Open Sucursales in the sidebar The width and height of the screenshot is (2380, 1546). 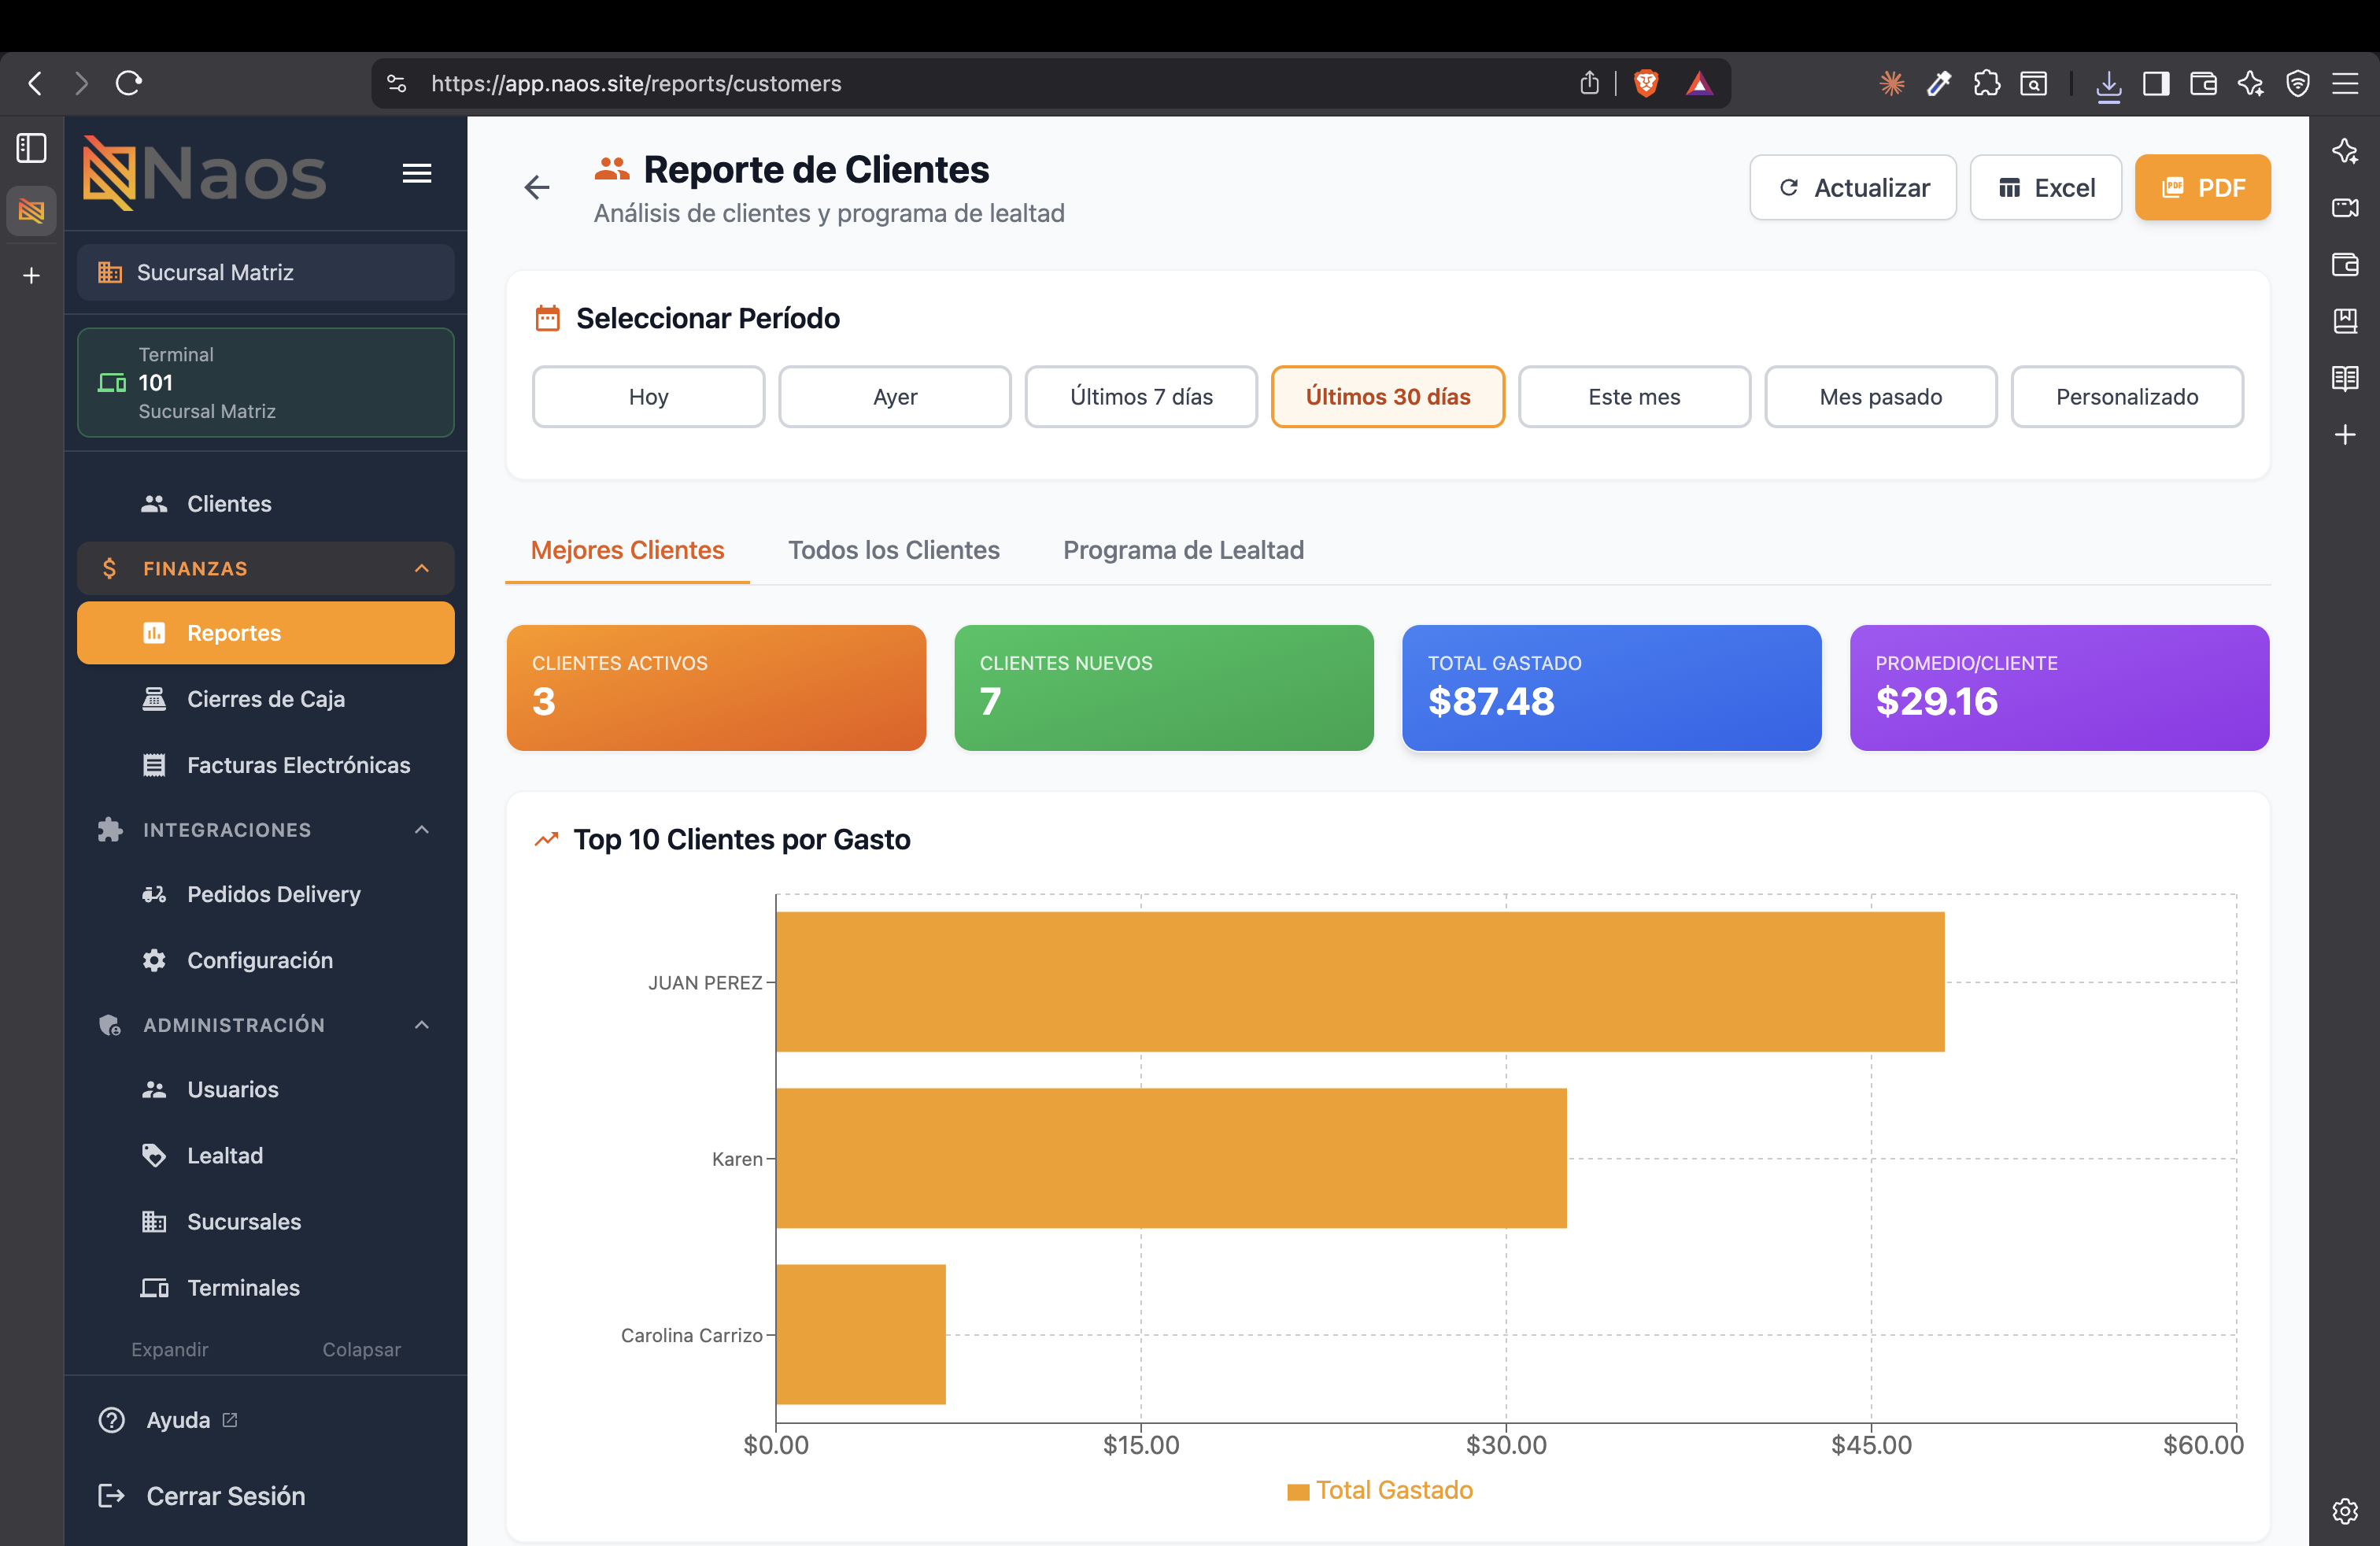pyautogui.click(x=266, y=1221)
